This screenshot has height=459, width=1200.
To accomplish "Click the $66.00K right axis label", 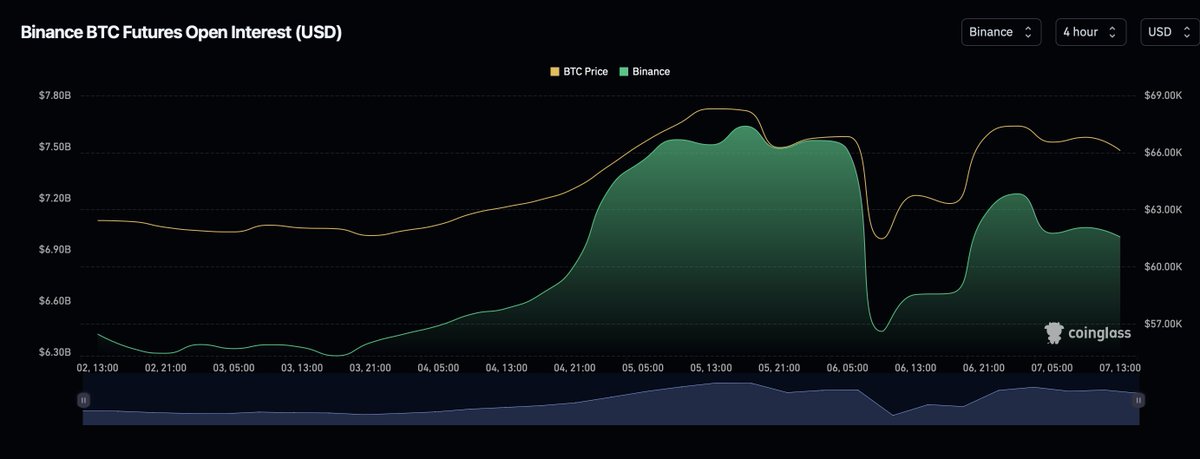I will coord(1164,153).
